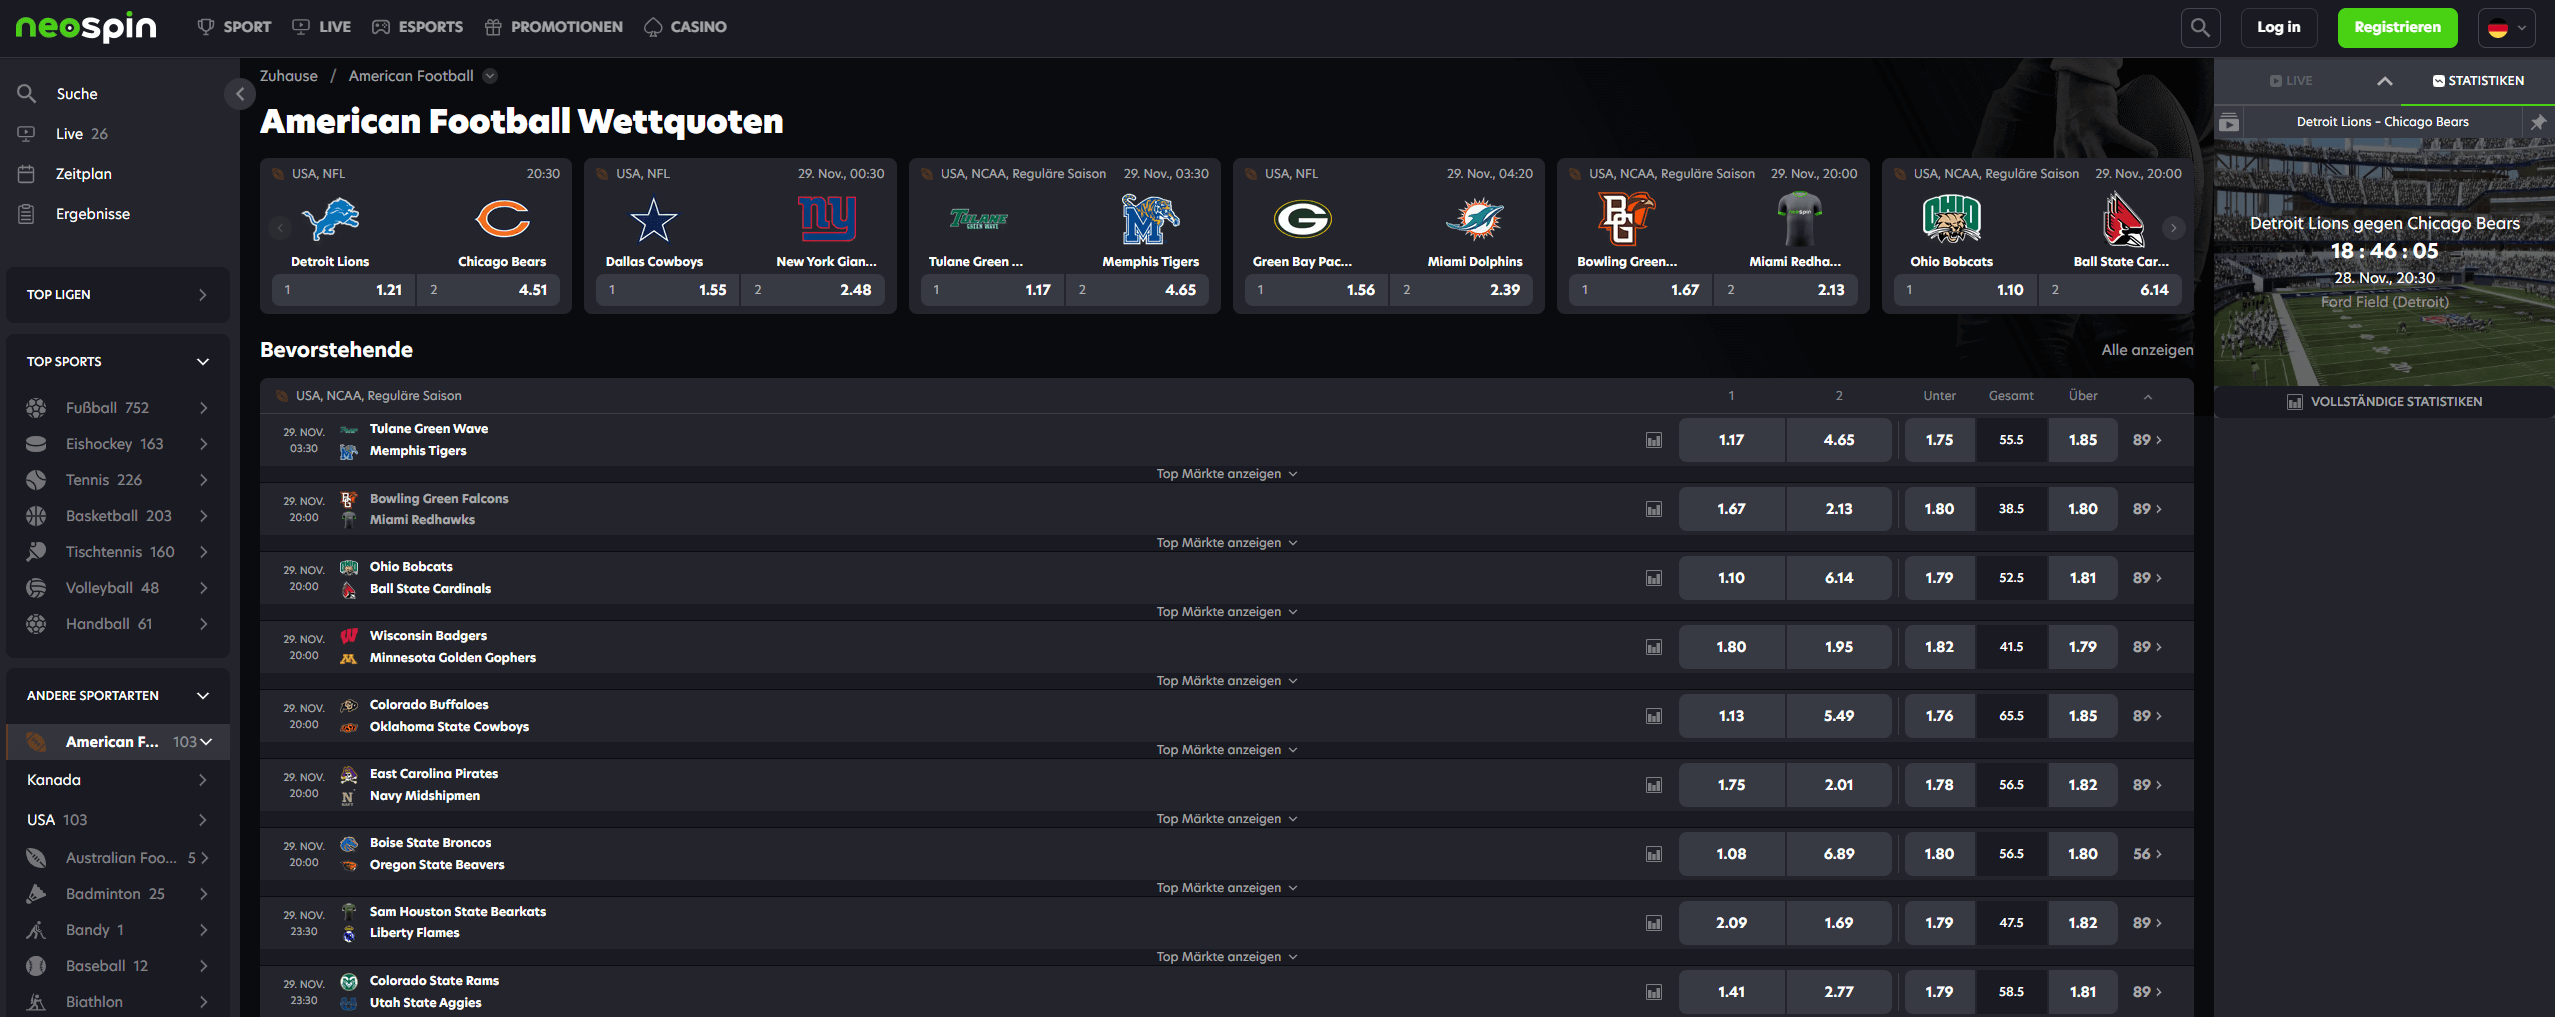2555x1017 pixels.
Task: Open the Detroit Lions stadium visualization
Action: 2384,262
